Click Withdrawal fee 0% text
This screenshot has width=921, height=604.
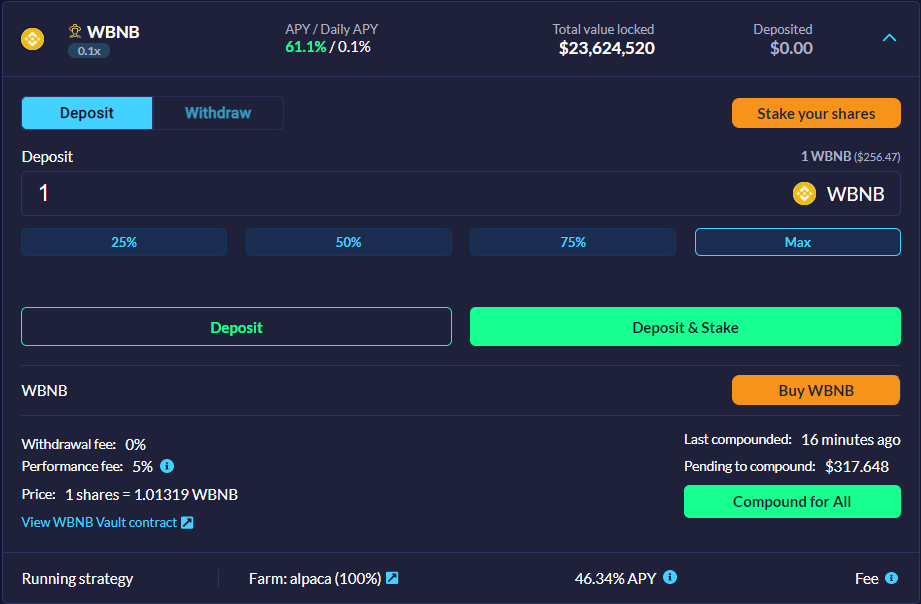point(83,444)
